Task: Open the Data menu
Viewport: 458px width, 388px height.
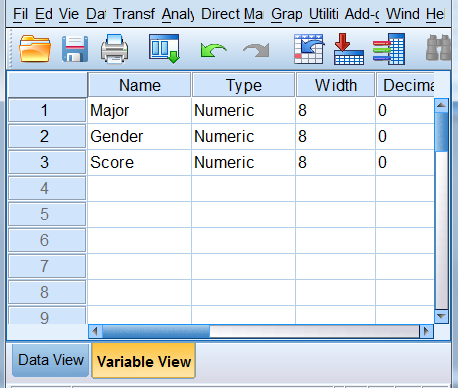Action: 96,14
